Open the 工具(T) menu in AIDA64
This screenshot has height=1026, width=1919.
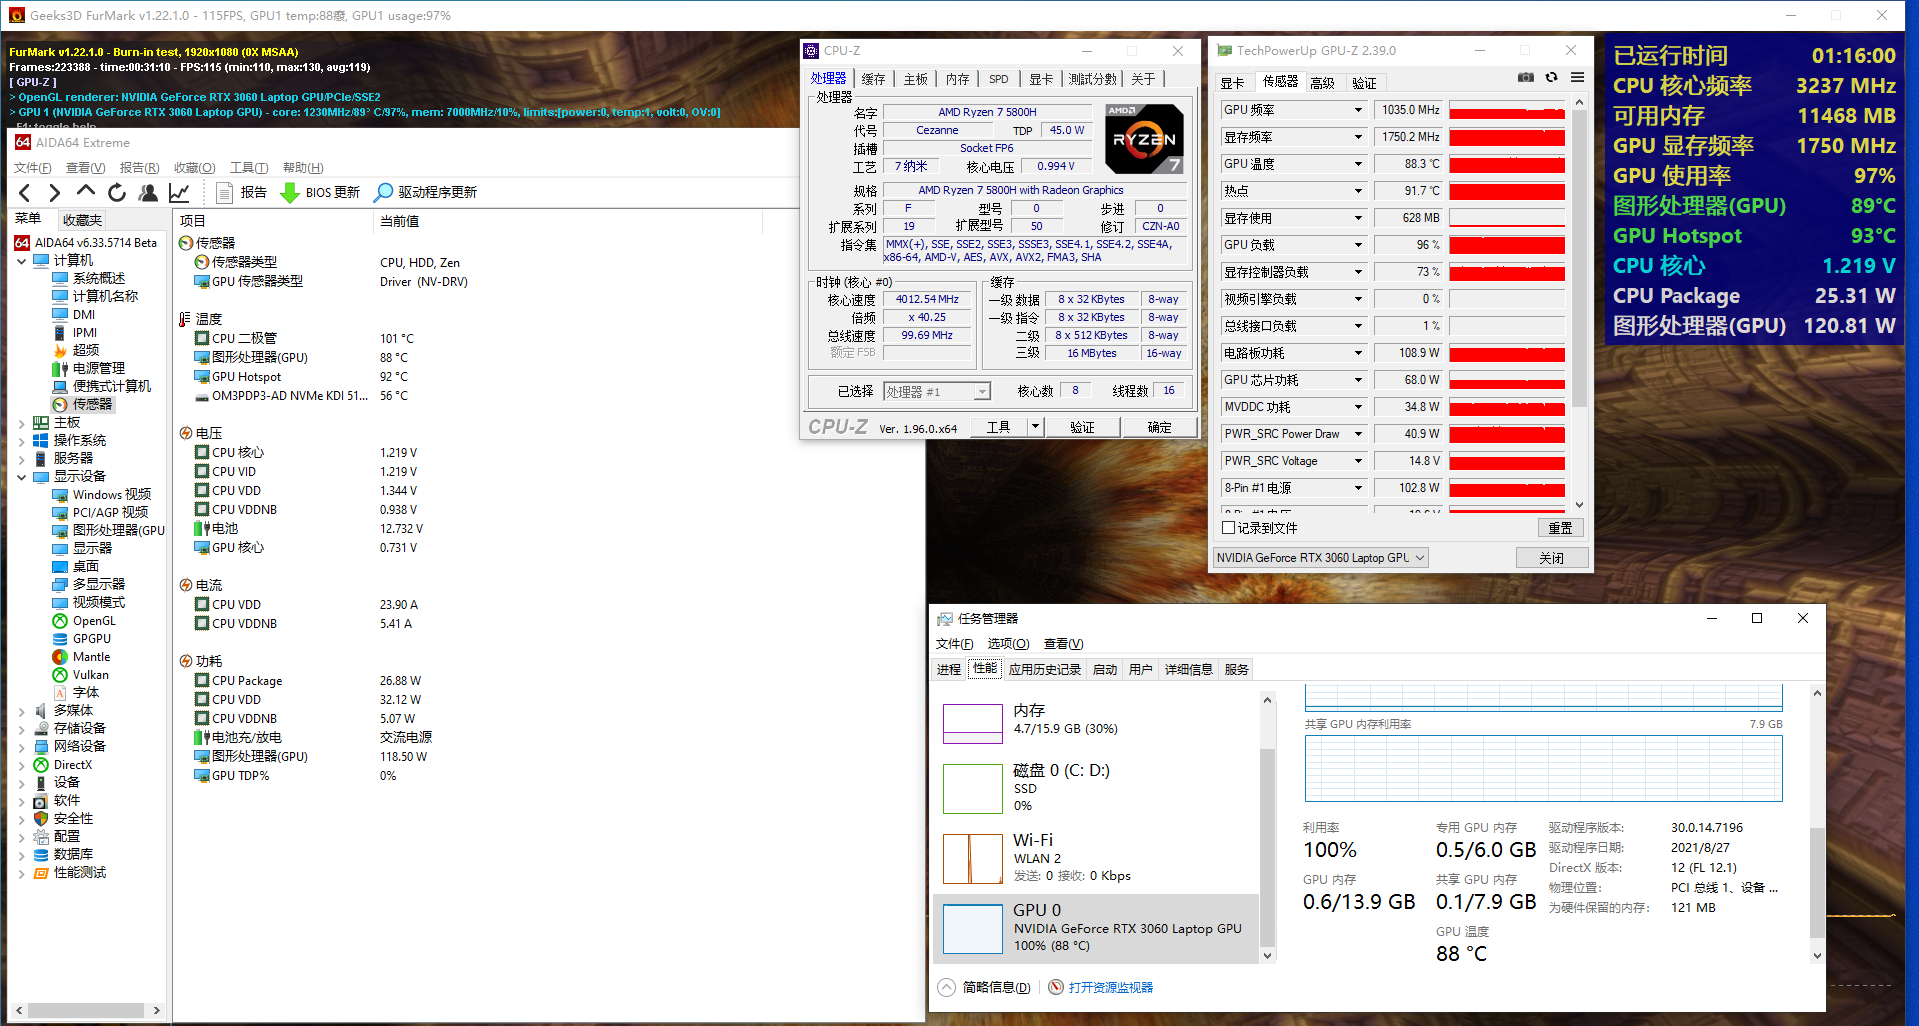(x=249, y=167)
